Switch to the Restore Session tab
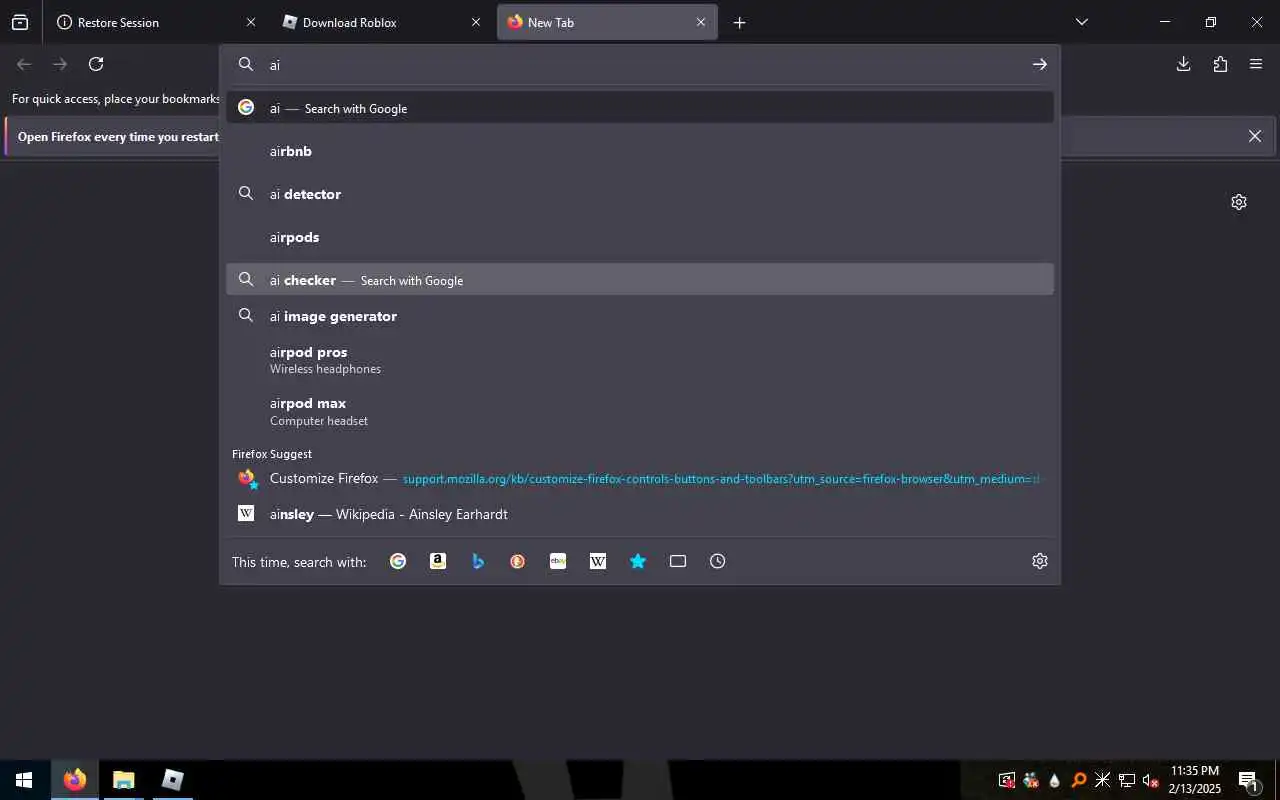1280x800 pixels. click(x=157, y=22)
